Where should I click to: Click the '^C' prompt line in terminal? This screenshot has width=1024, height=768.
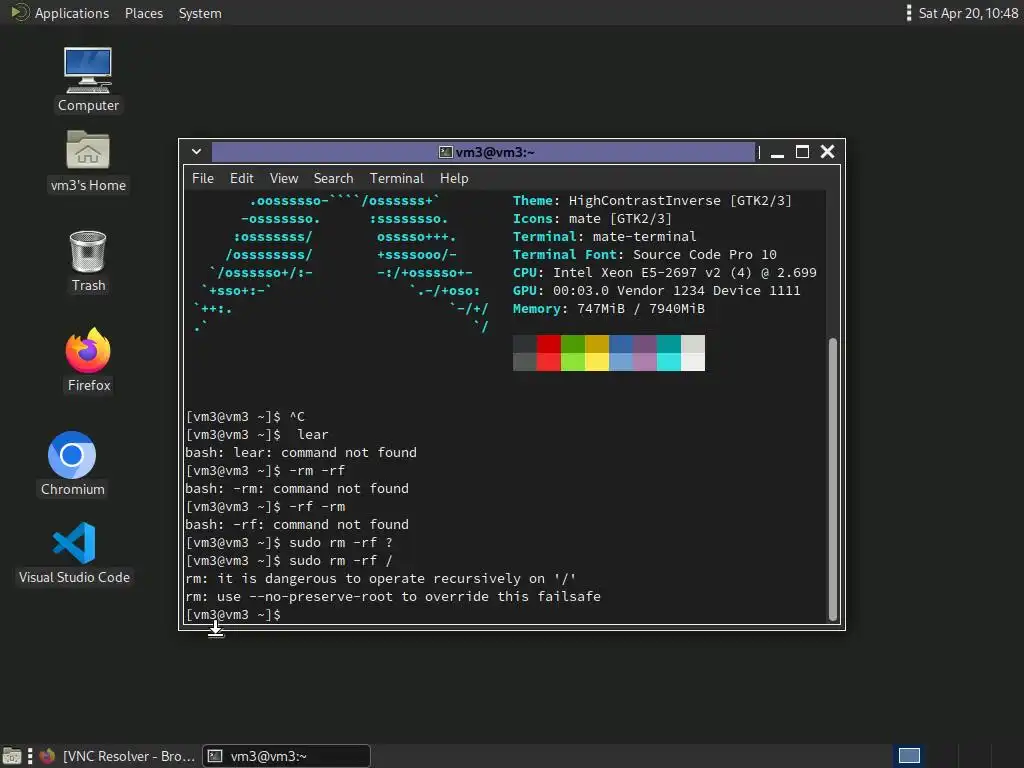point(245,417)
